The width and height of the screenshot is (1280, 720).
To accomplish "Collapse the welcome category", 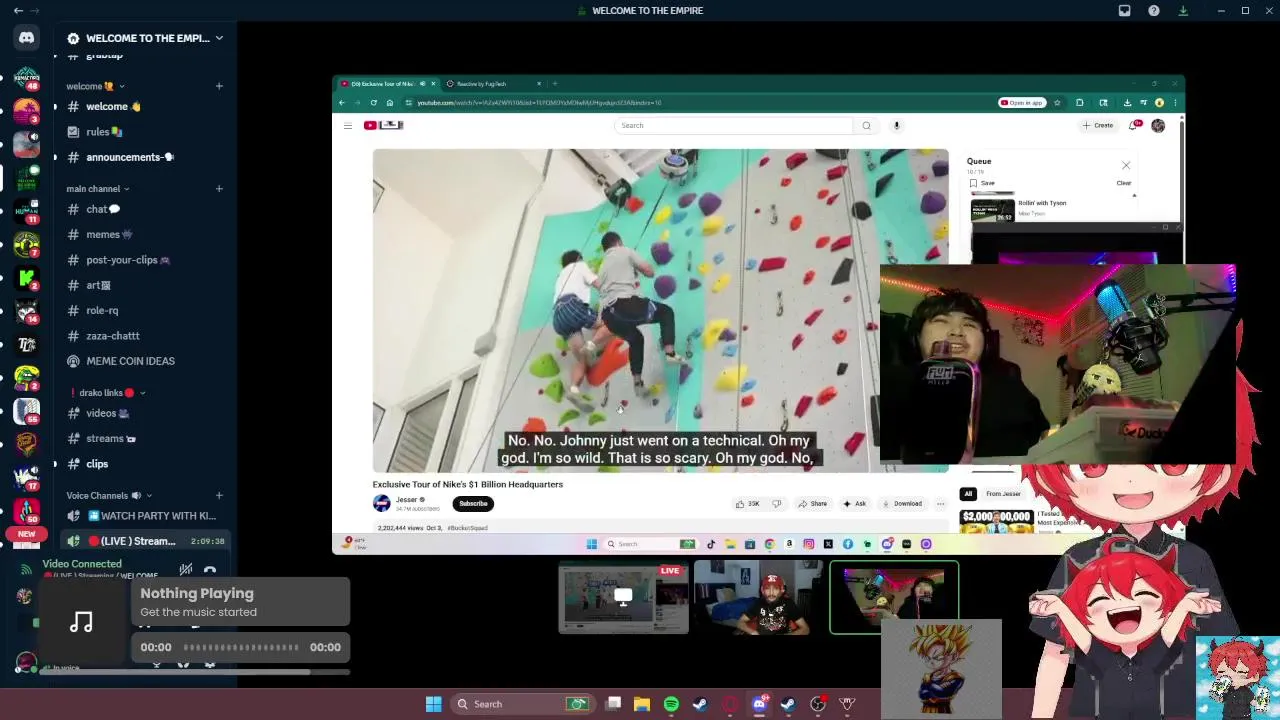I will 95,86.
